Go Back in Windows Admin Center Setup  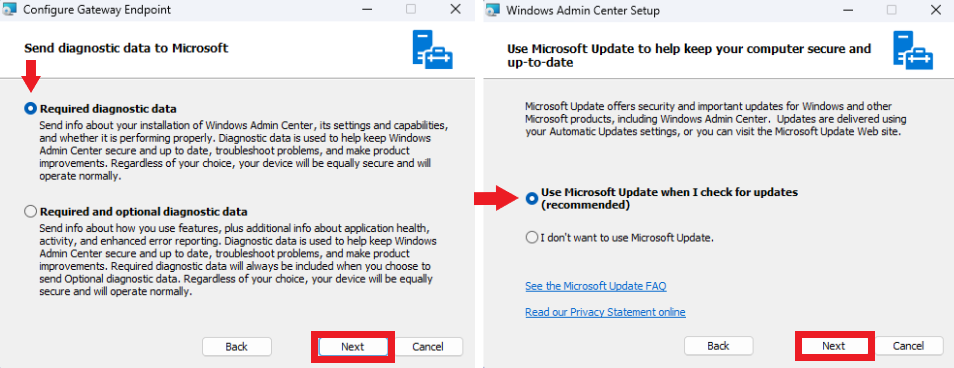click(x=719, y=346)
